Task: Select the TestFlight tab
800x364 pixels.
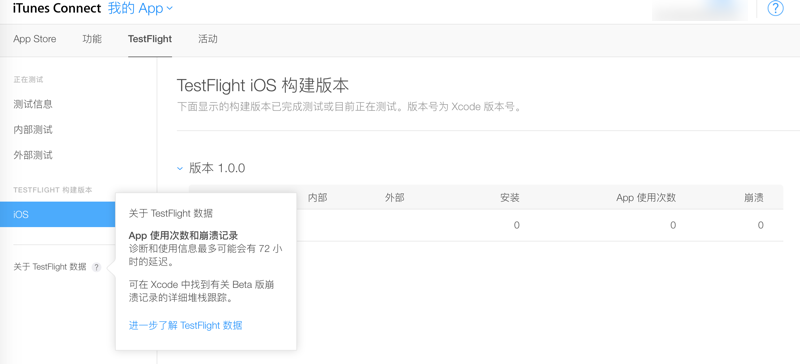Action: (149, 39)
